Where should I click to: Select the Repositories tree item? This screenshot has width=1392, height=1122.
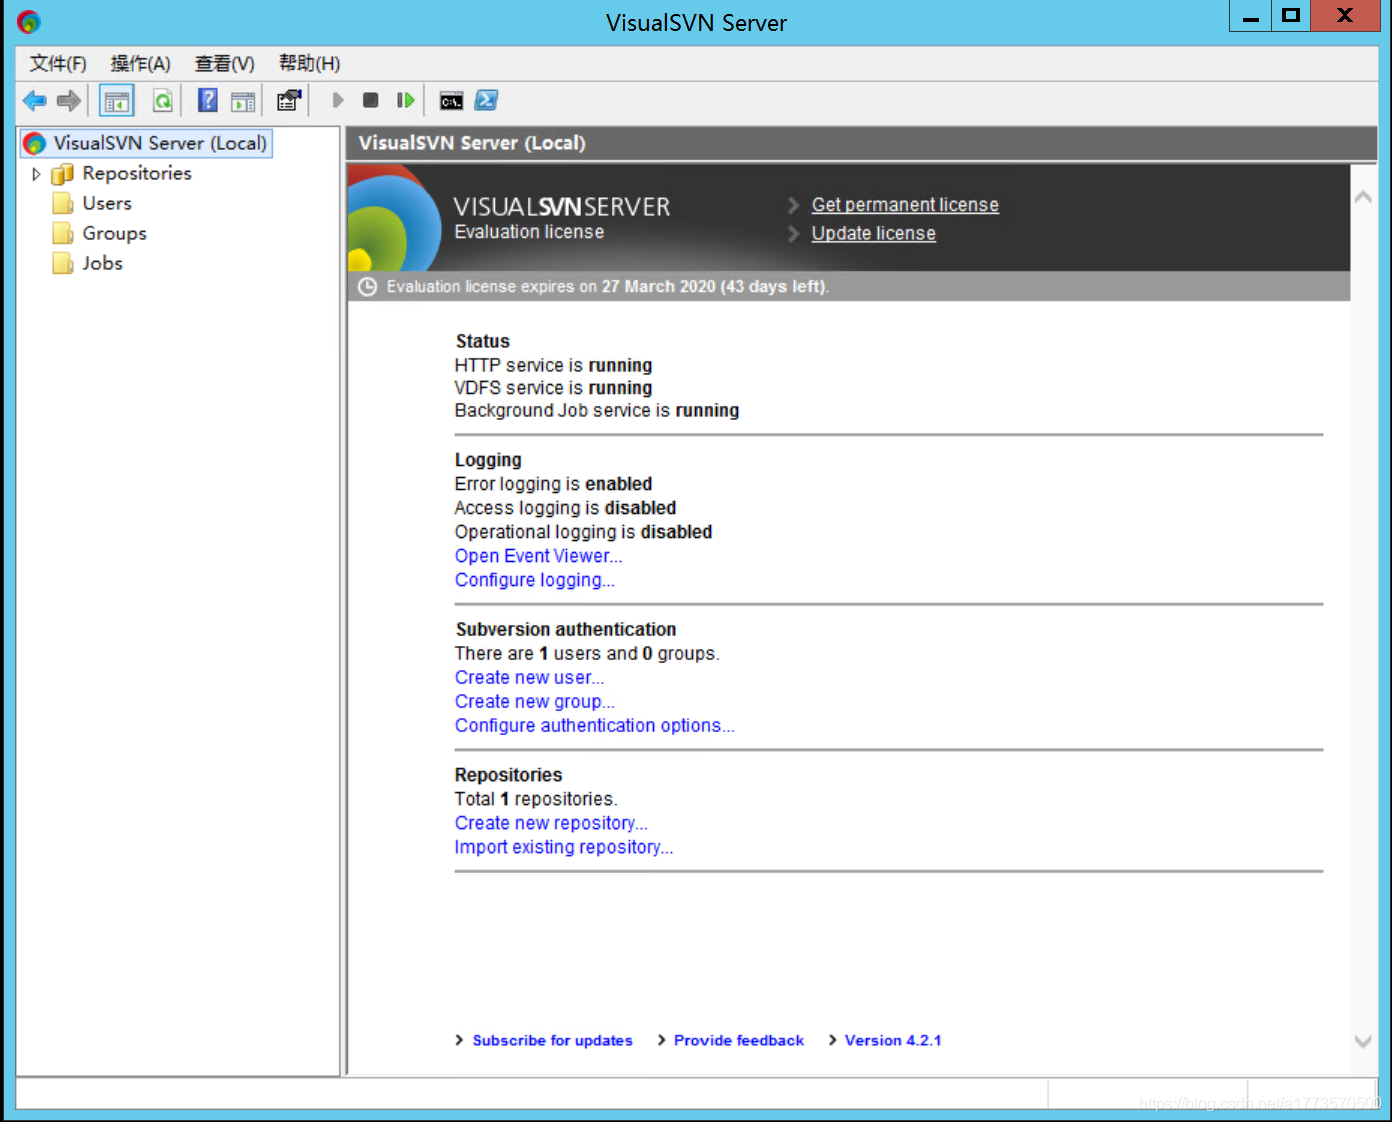[x=137, y=173]
